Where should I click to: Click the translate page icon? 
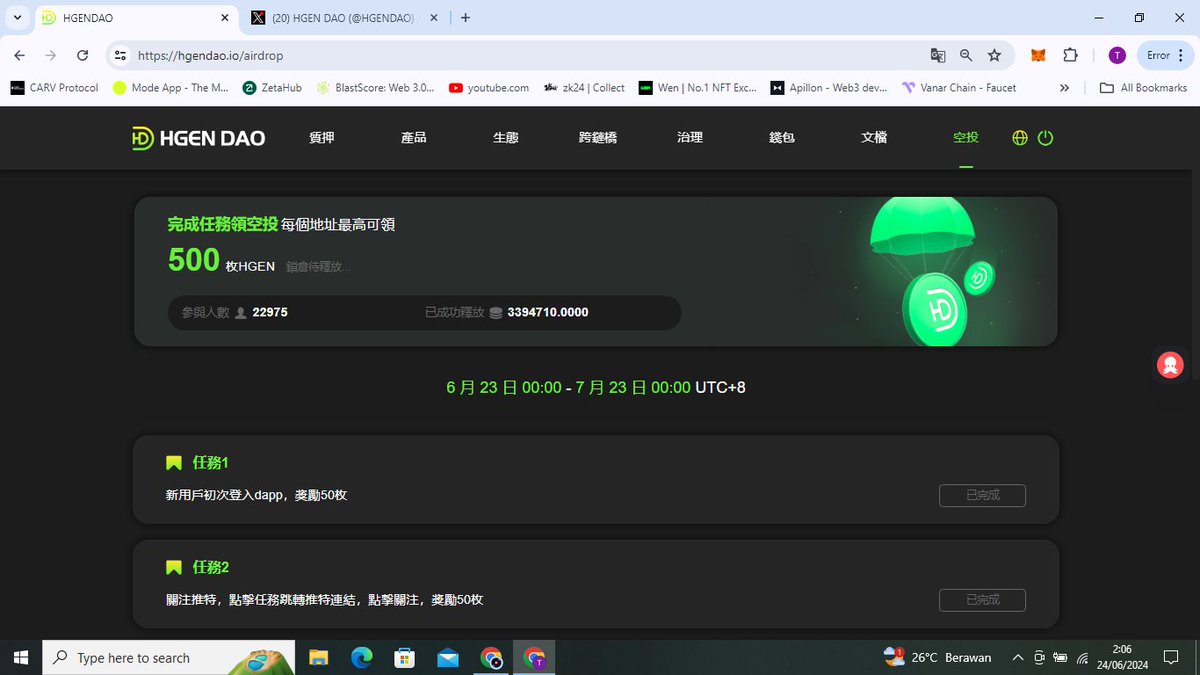point(938,56)
